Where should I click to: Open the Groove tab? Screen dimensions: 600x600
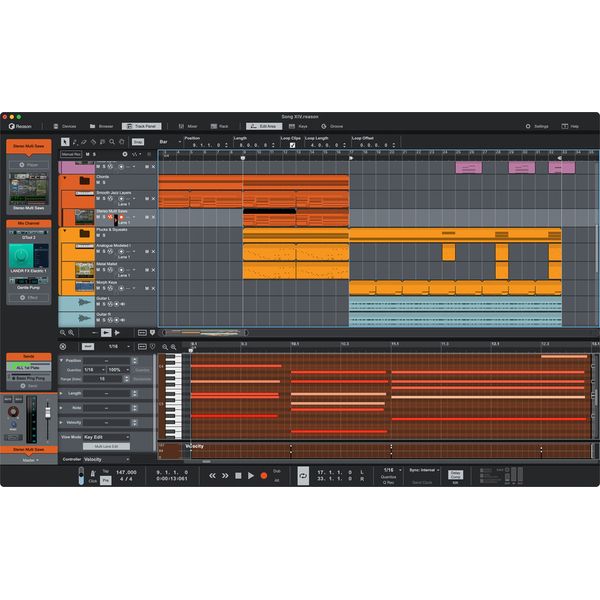(332, 126)
